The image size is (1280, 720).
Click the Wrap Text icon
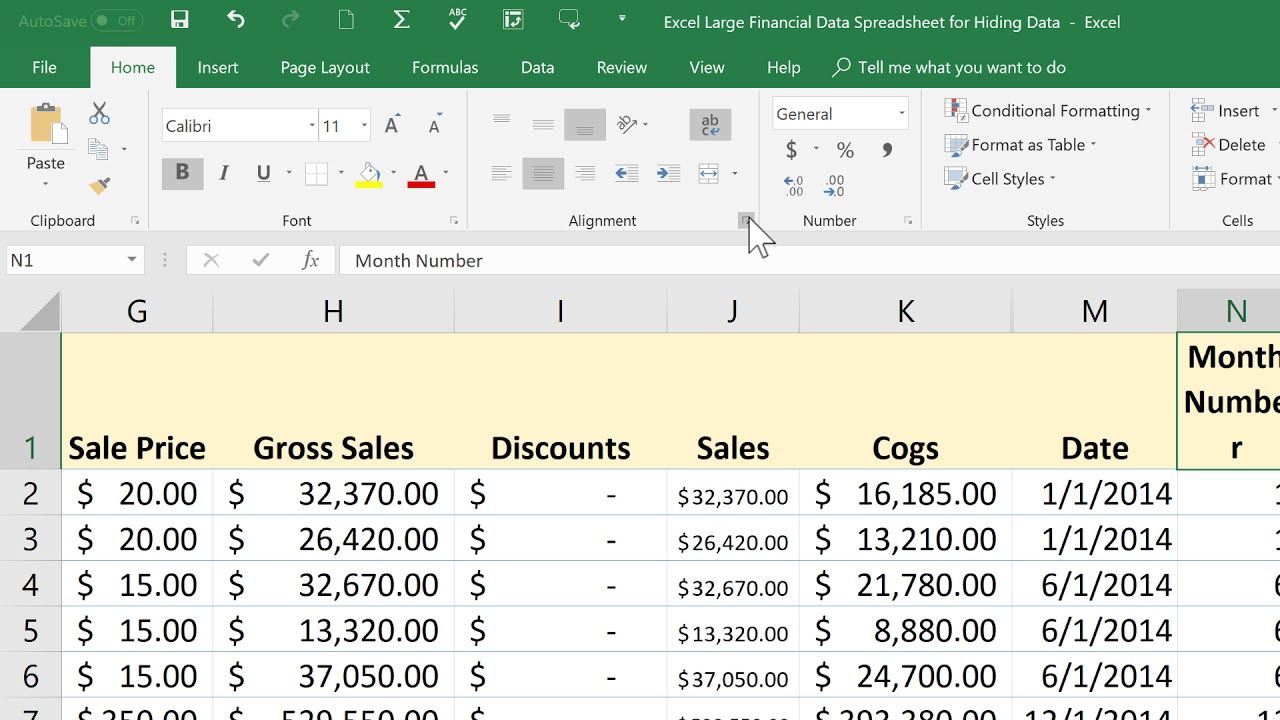click(x=710, y=125)
